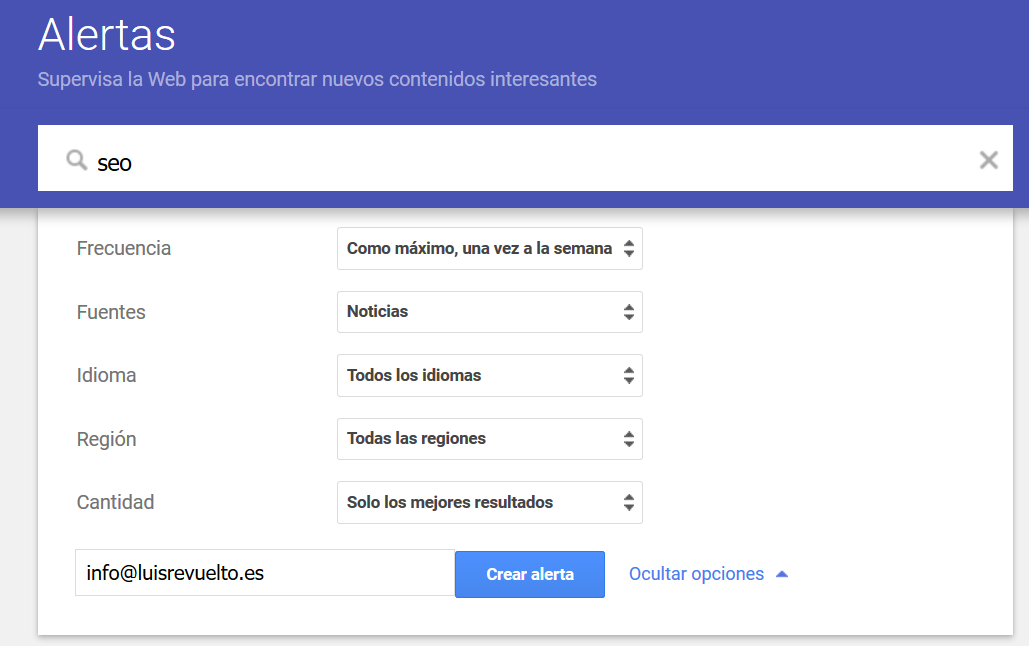Click the triangle arrow beside Ocultar opciones

pos(782,574)
